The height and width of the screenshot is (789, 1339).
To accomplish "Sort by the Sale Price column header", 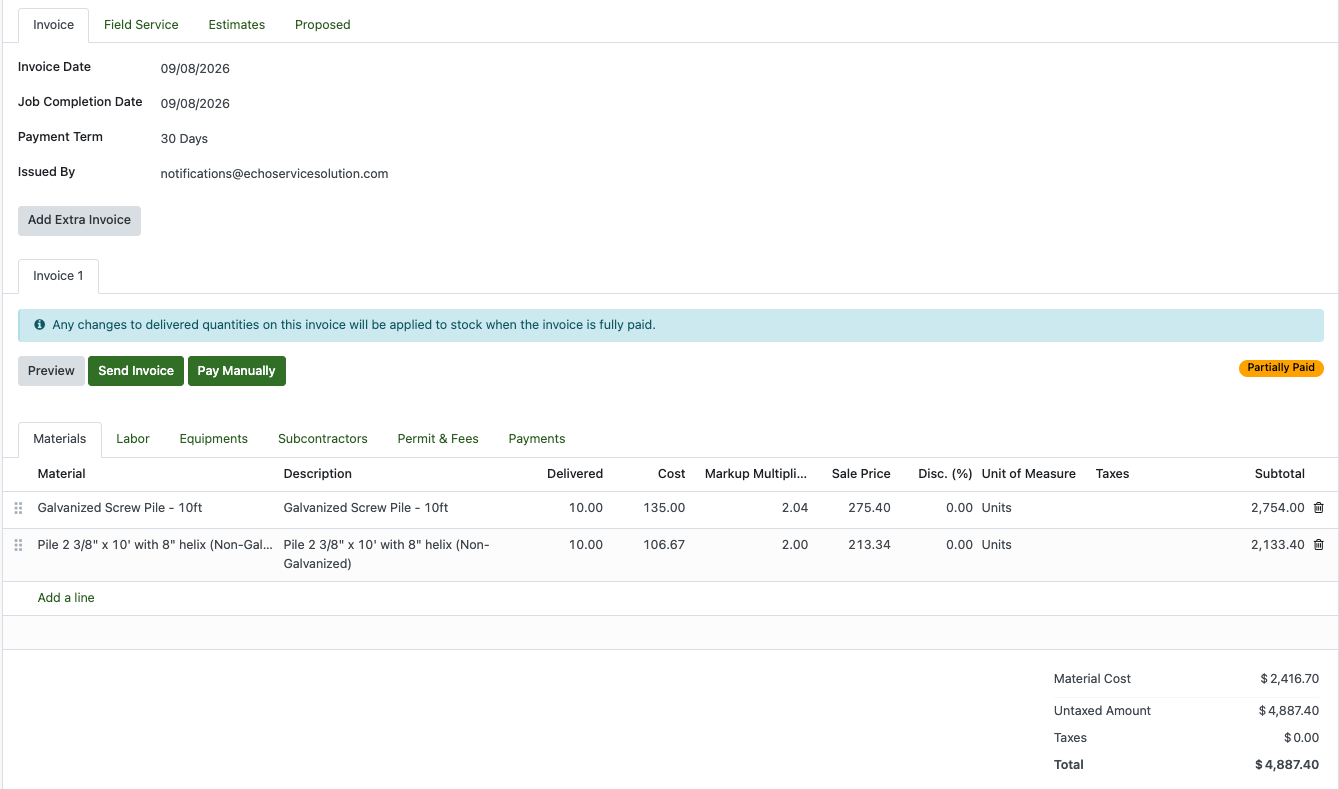I will point(861,474).
